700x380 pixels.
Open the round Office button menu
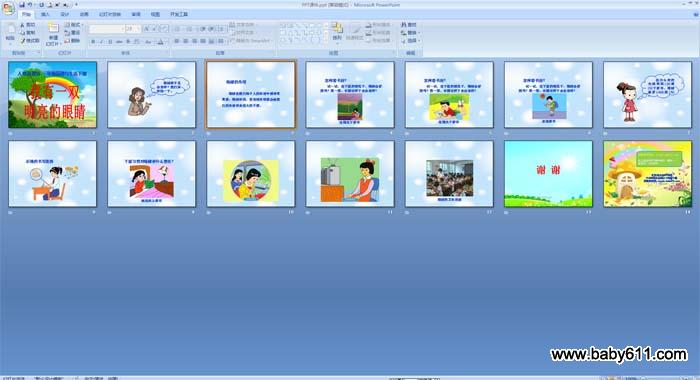coord(8,8)
